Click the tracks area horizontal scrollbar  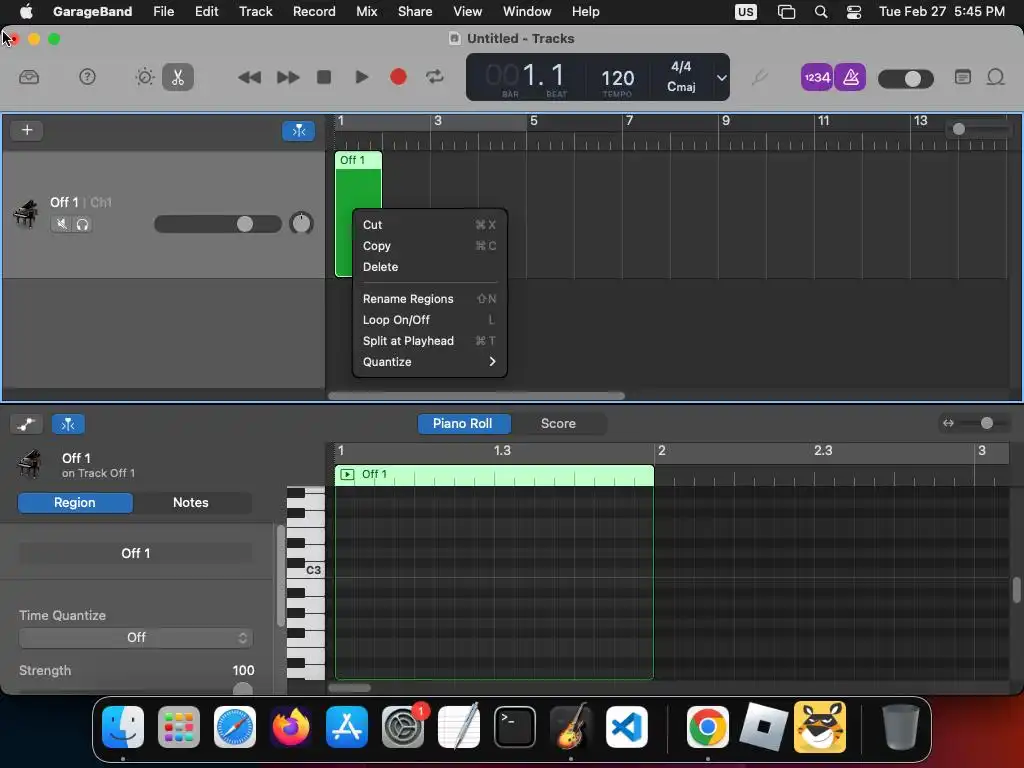[476, 396]
